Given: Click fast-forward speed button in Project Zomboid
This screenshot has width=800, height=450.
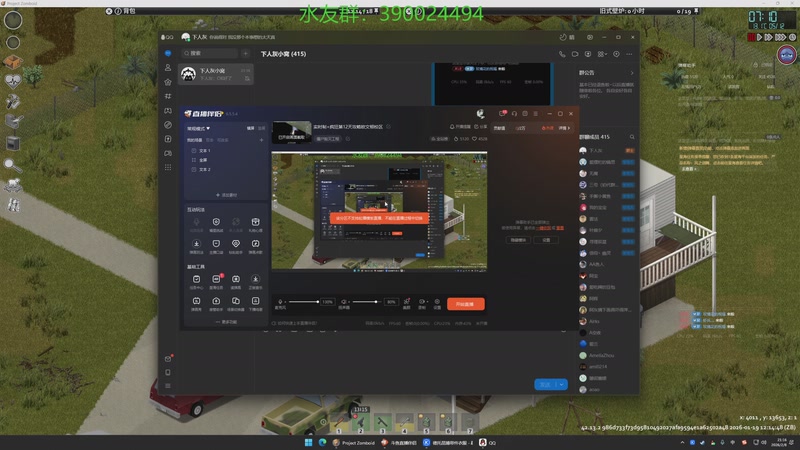Looking at the screenshot, I should [769, 37].
